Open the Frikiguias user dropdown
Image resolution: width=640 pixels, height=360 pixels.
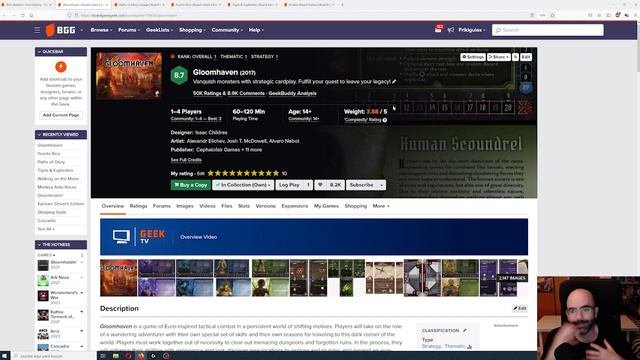[x=472, y=30]
